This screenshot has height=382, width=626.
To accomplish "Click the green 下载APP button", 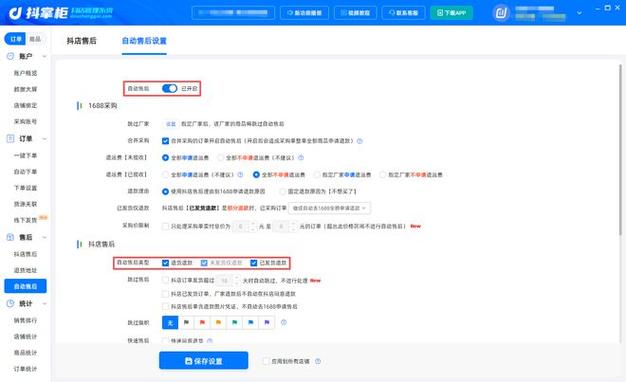I will [452, 13].
